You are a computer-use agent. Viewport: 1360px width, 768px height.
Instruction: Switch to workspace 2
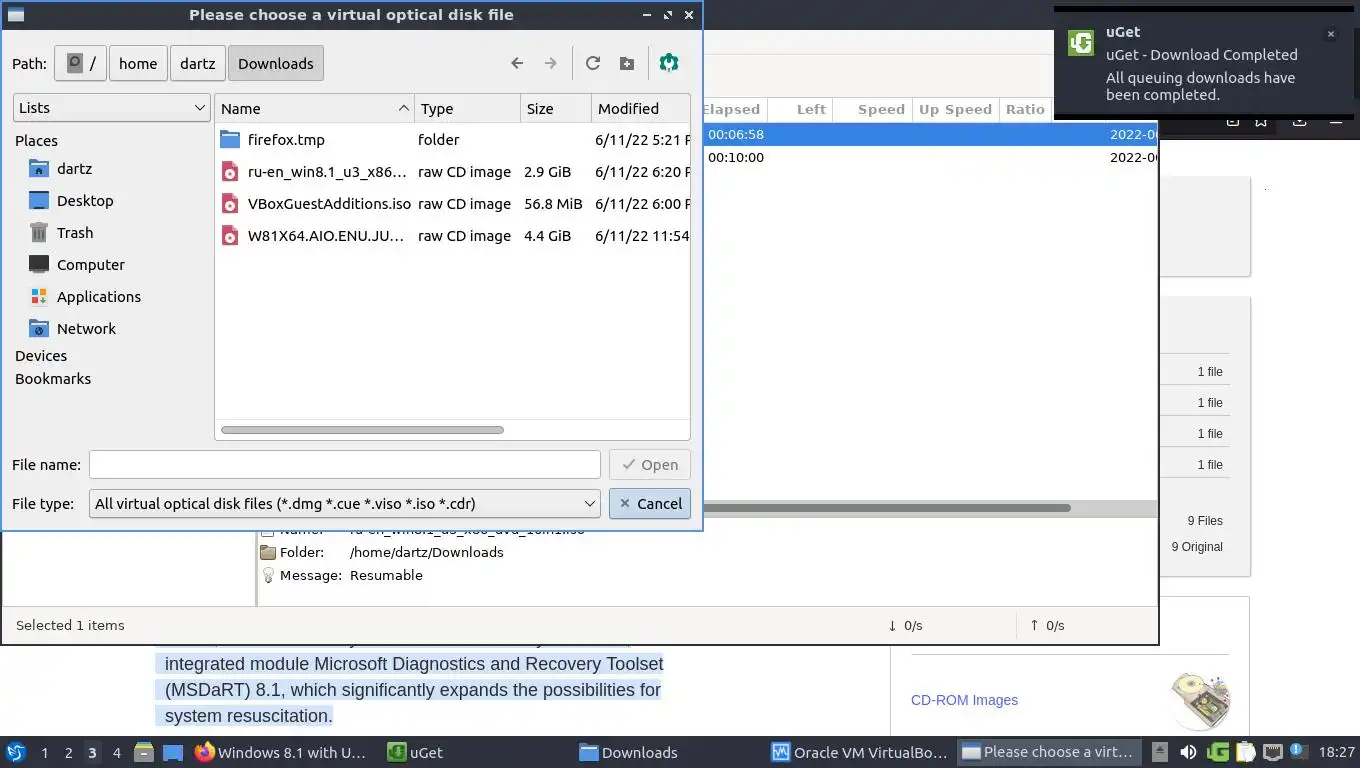pyautogui.click(x=68, y=752)
